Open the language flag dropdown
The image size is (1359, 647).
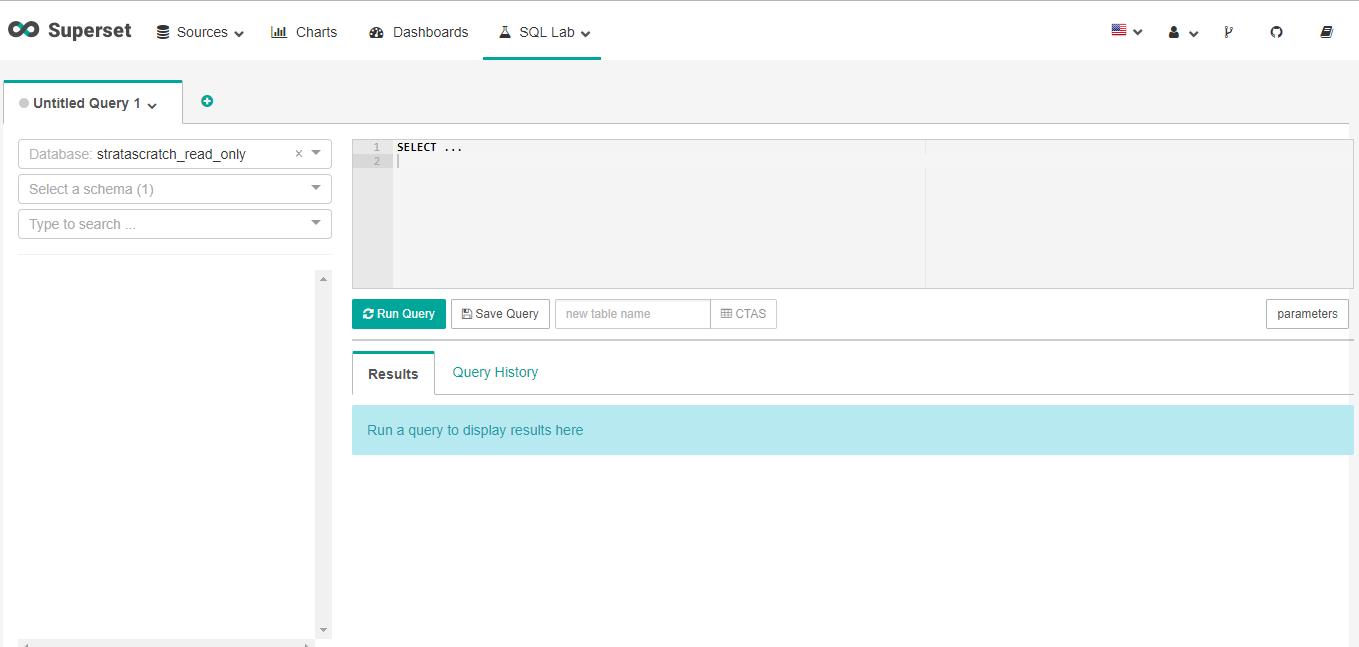(x=1127, y=32)
